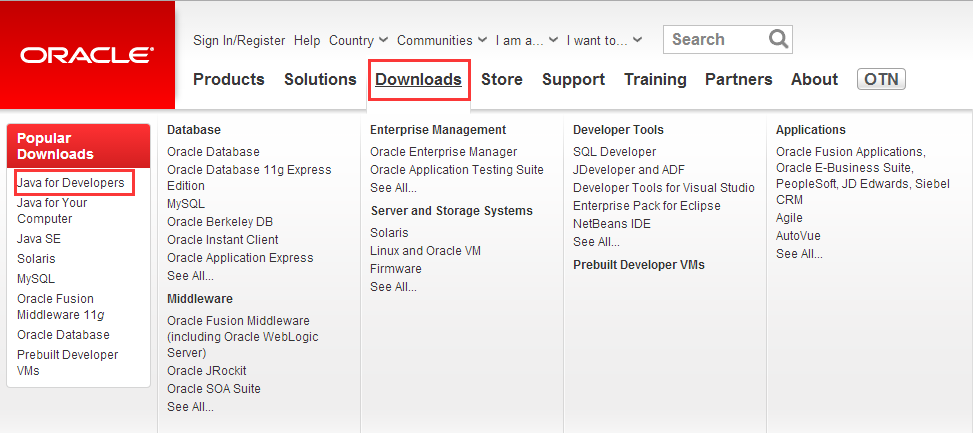973x433 pixels.
Task: Click Solaris under Popular Downloads
Action: pos(36,259)
